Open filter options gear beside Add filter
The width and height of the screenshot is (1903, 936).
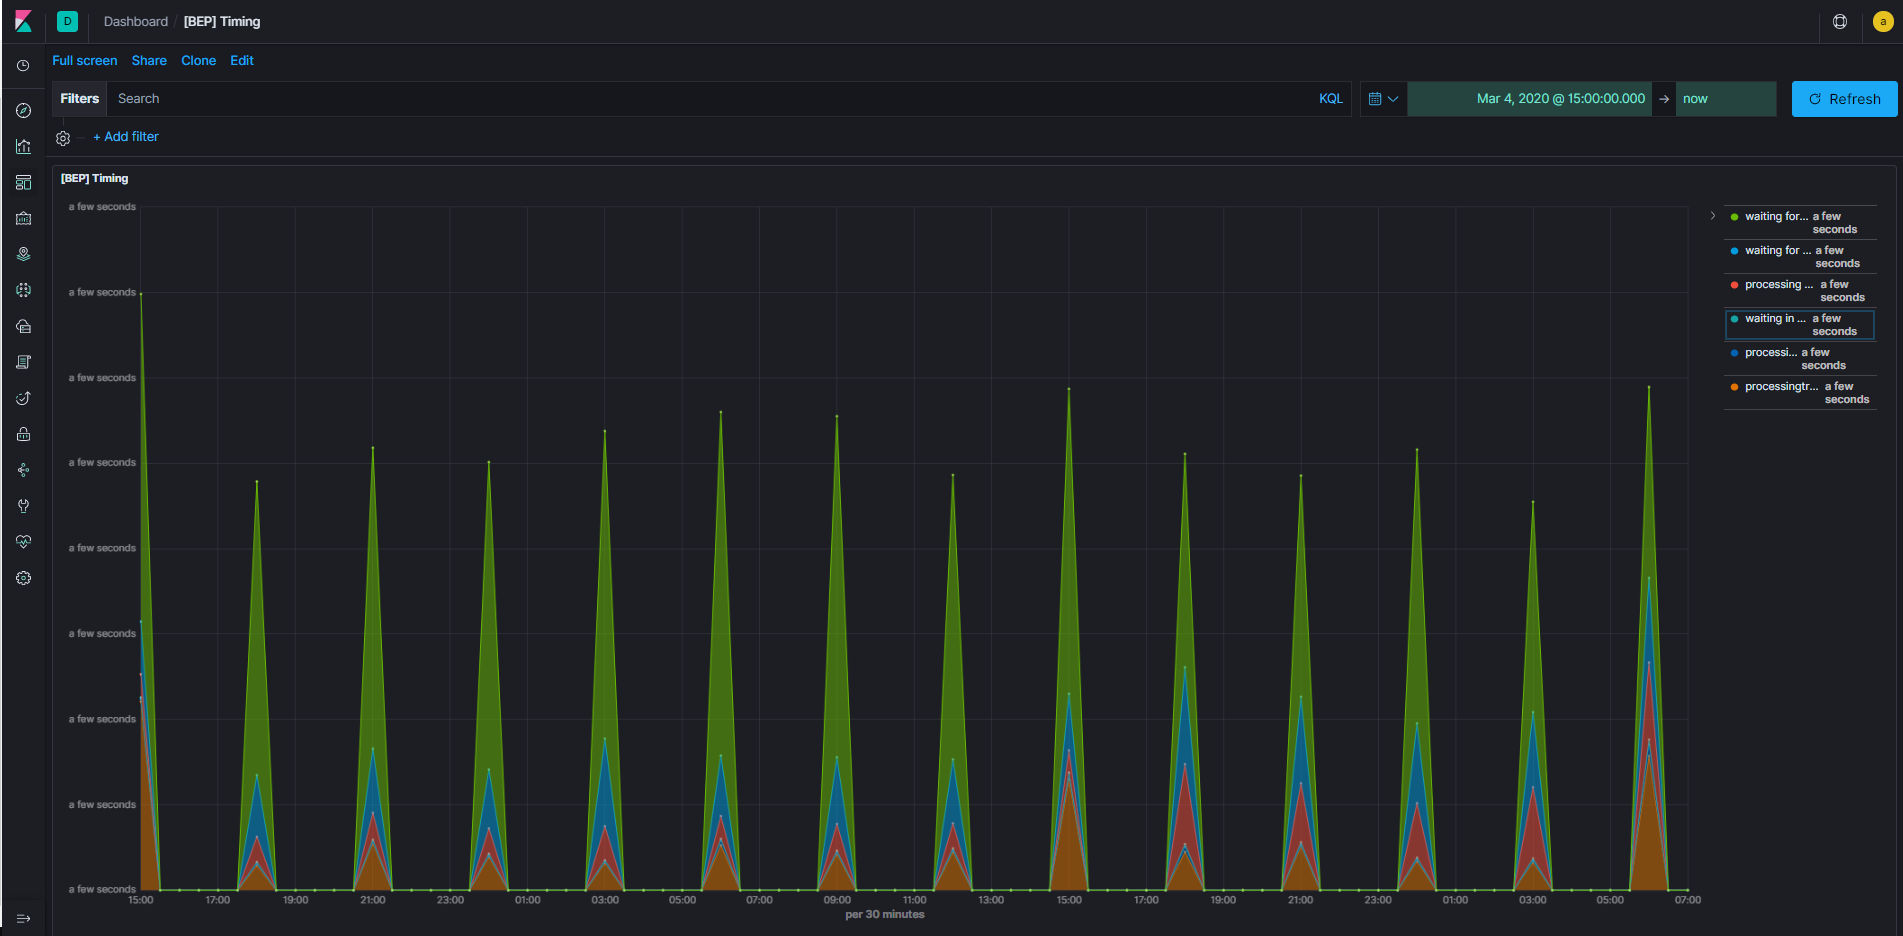pyautogui.click(x=63, y=138)
